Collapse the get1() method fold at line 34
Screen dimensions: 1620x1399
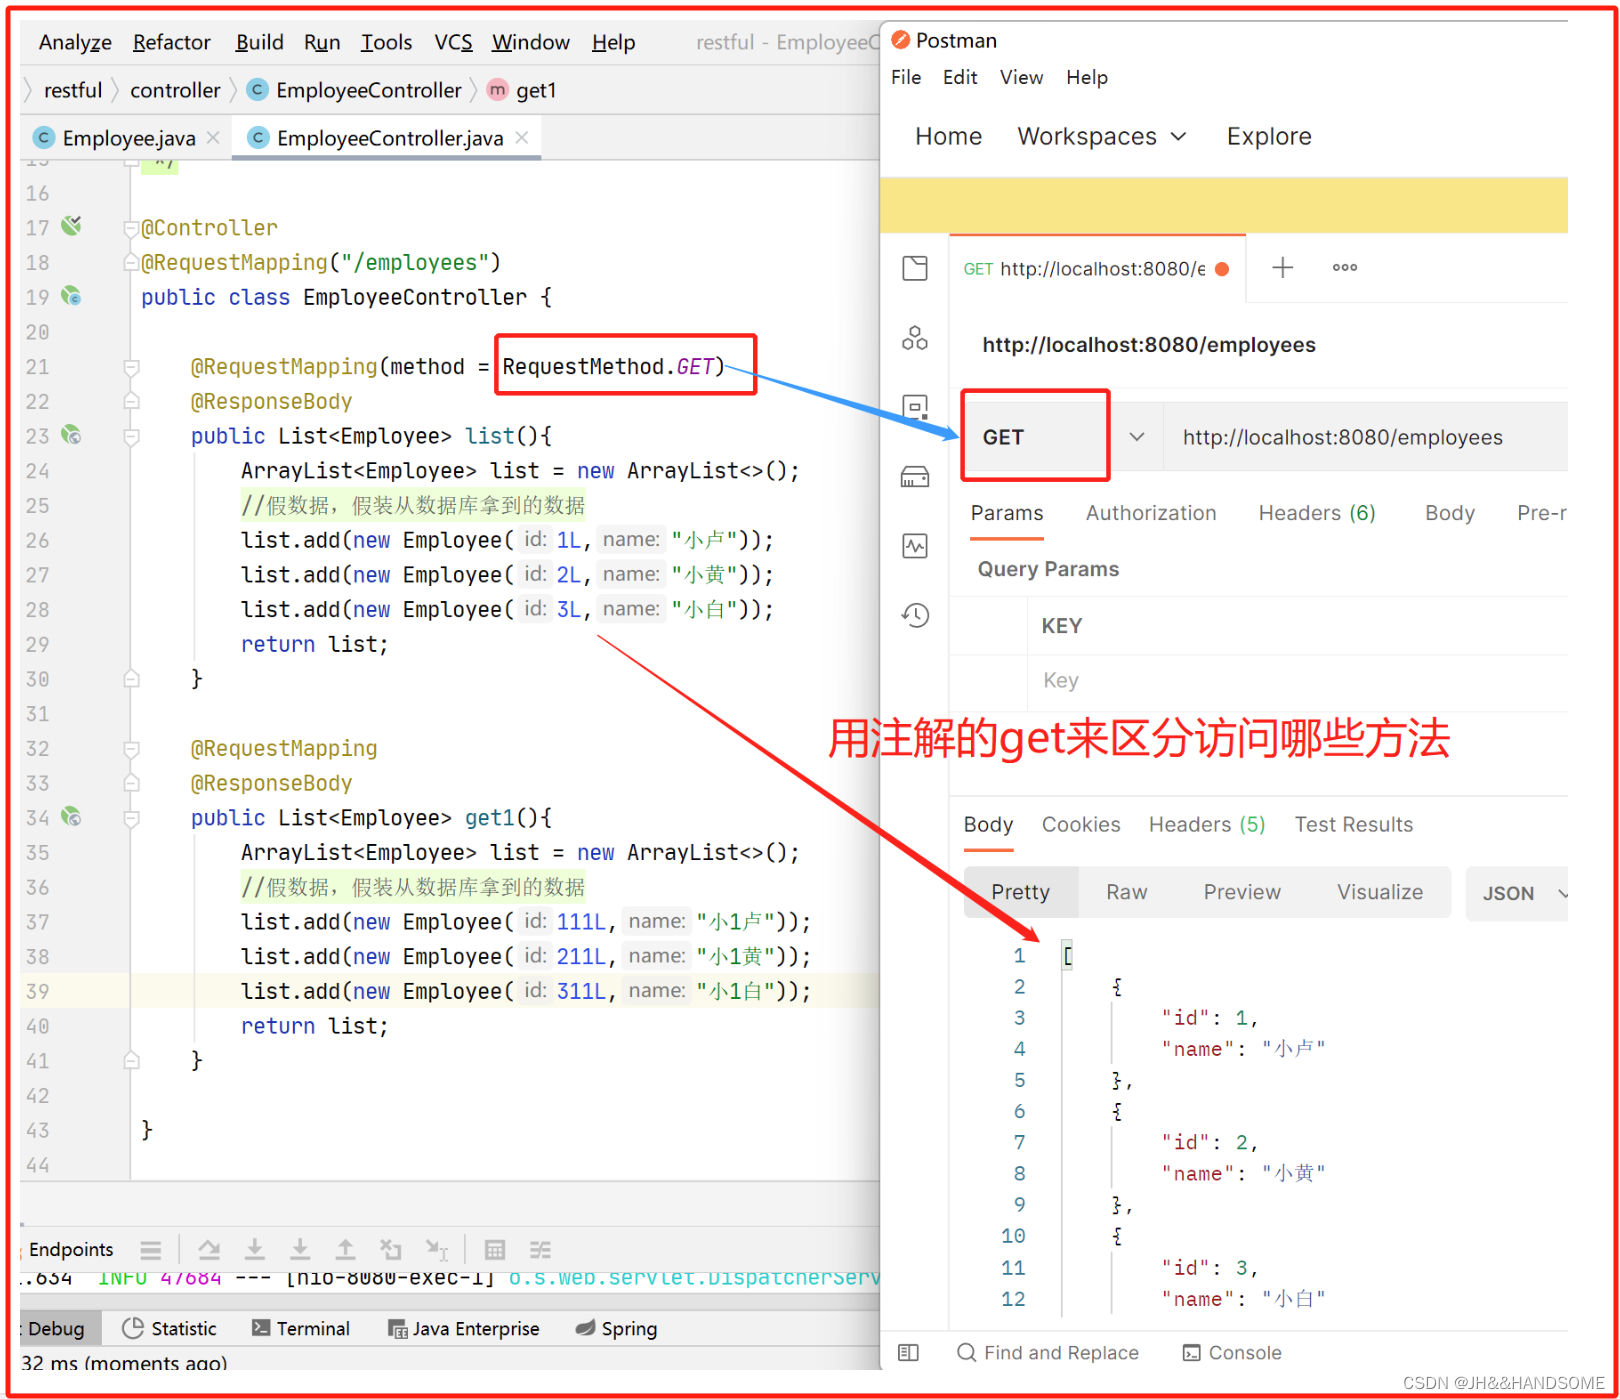(x=131, y=819)
